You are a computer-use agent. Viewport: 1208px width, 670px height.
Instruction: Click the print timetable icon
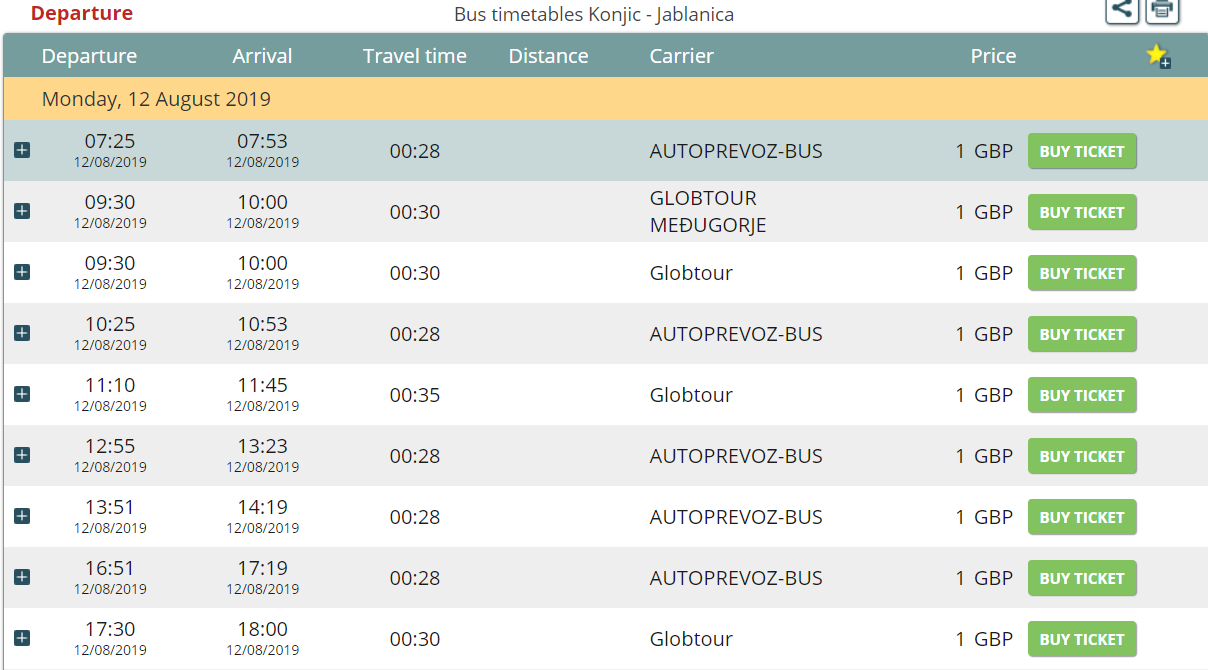(x=1162, y=9)
